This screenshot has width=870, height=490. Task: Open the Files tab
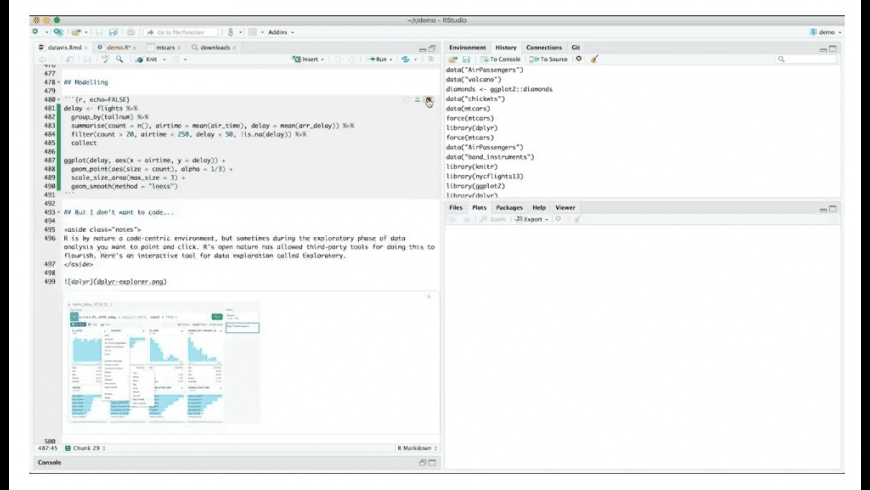coord(456,208)
